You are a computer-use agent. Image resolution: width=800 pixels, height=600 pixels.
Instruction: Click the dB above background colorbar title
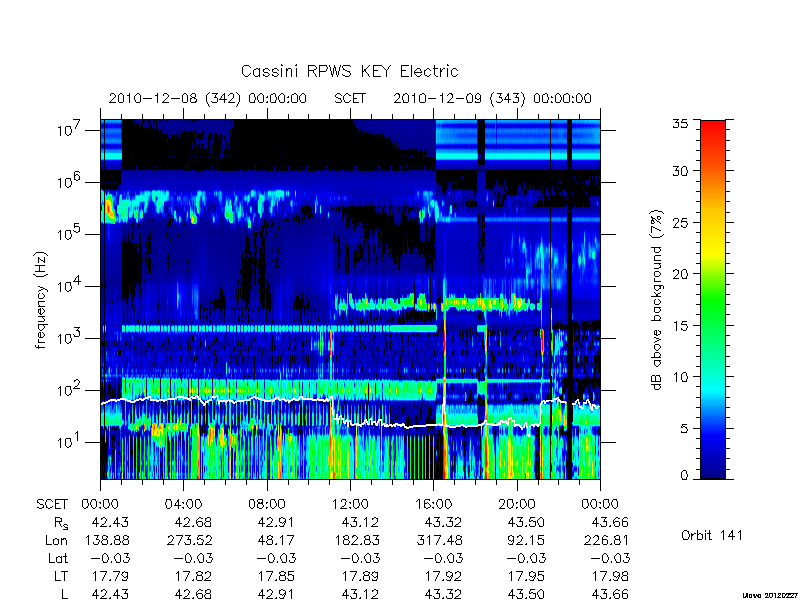point(658,300)
